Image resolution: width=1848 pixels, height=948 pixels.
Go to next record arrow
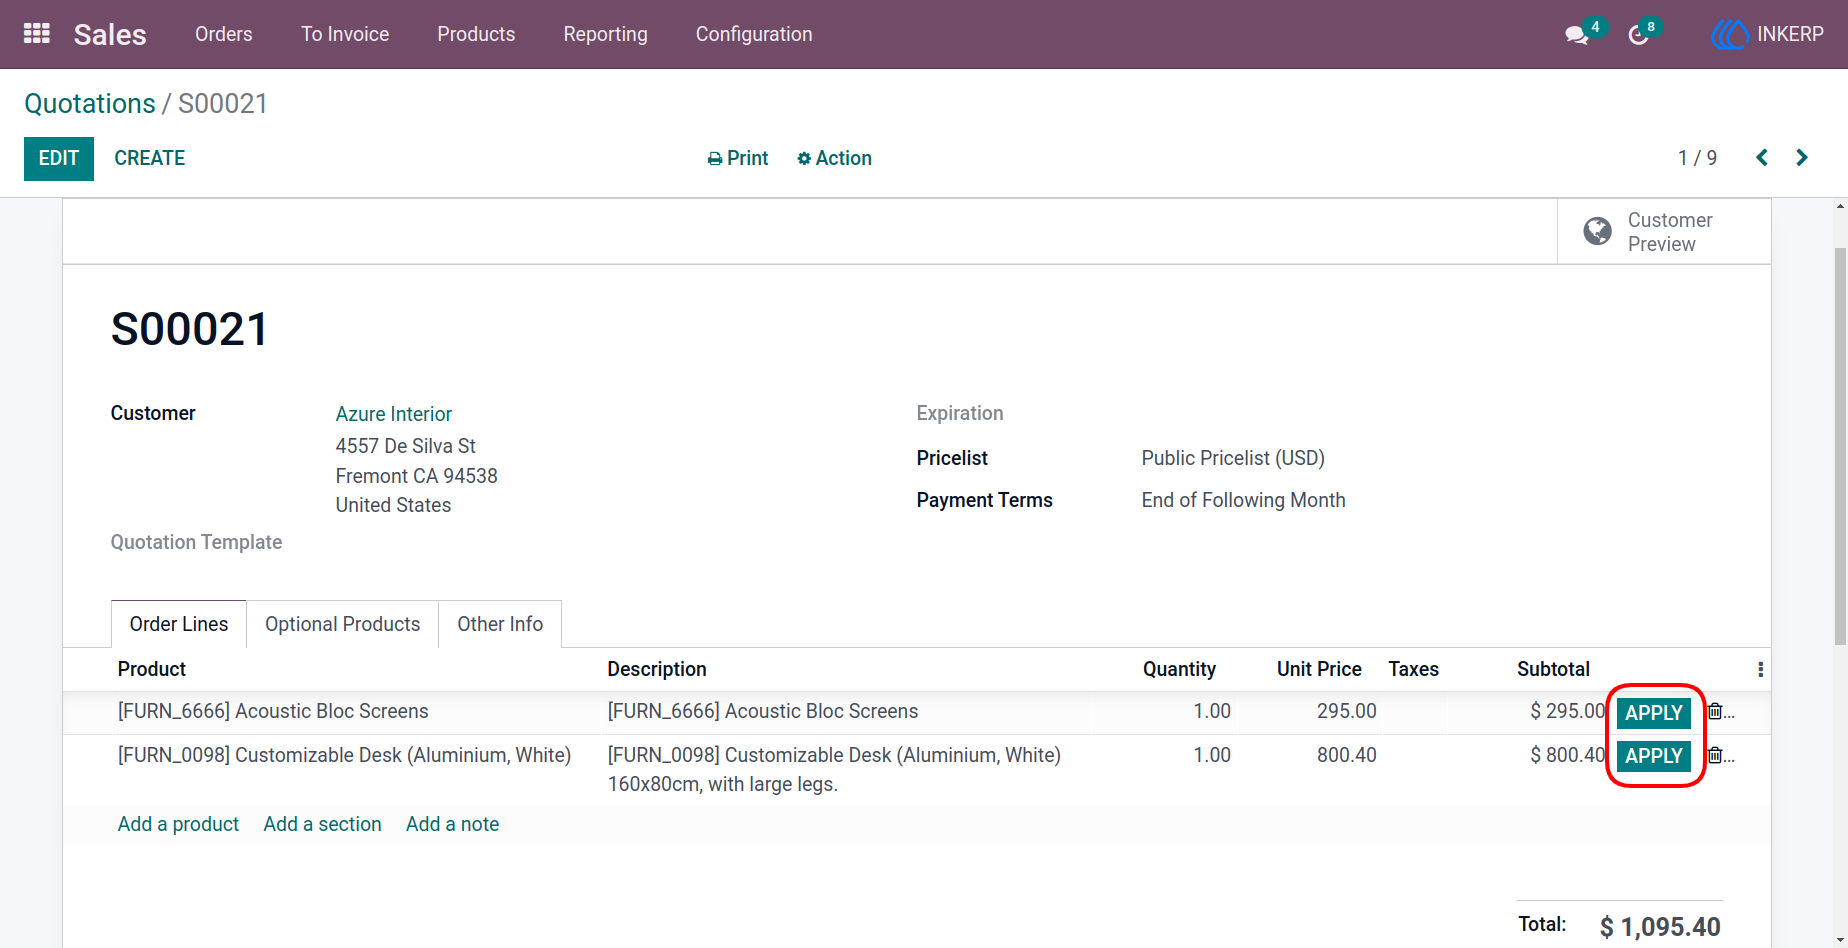click(x=1802, y=158)
